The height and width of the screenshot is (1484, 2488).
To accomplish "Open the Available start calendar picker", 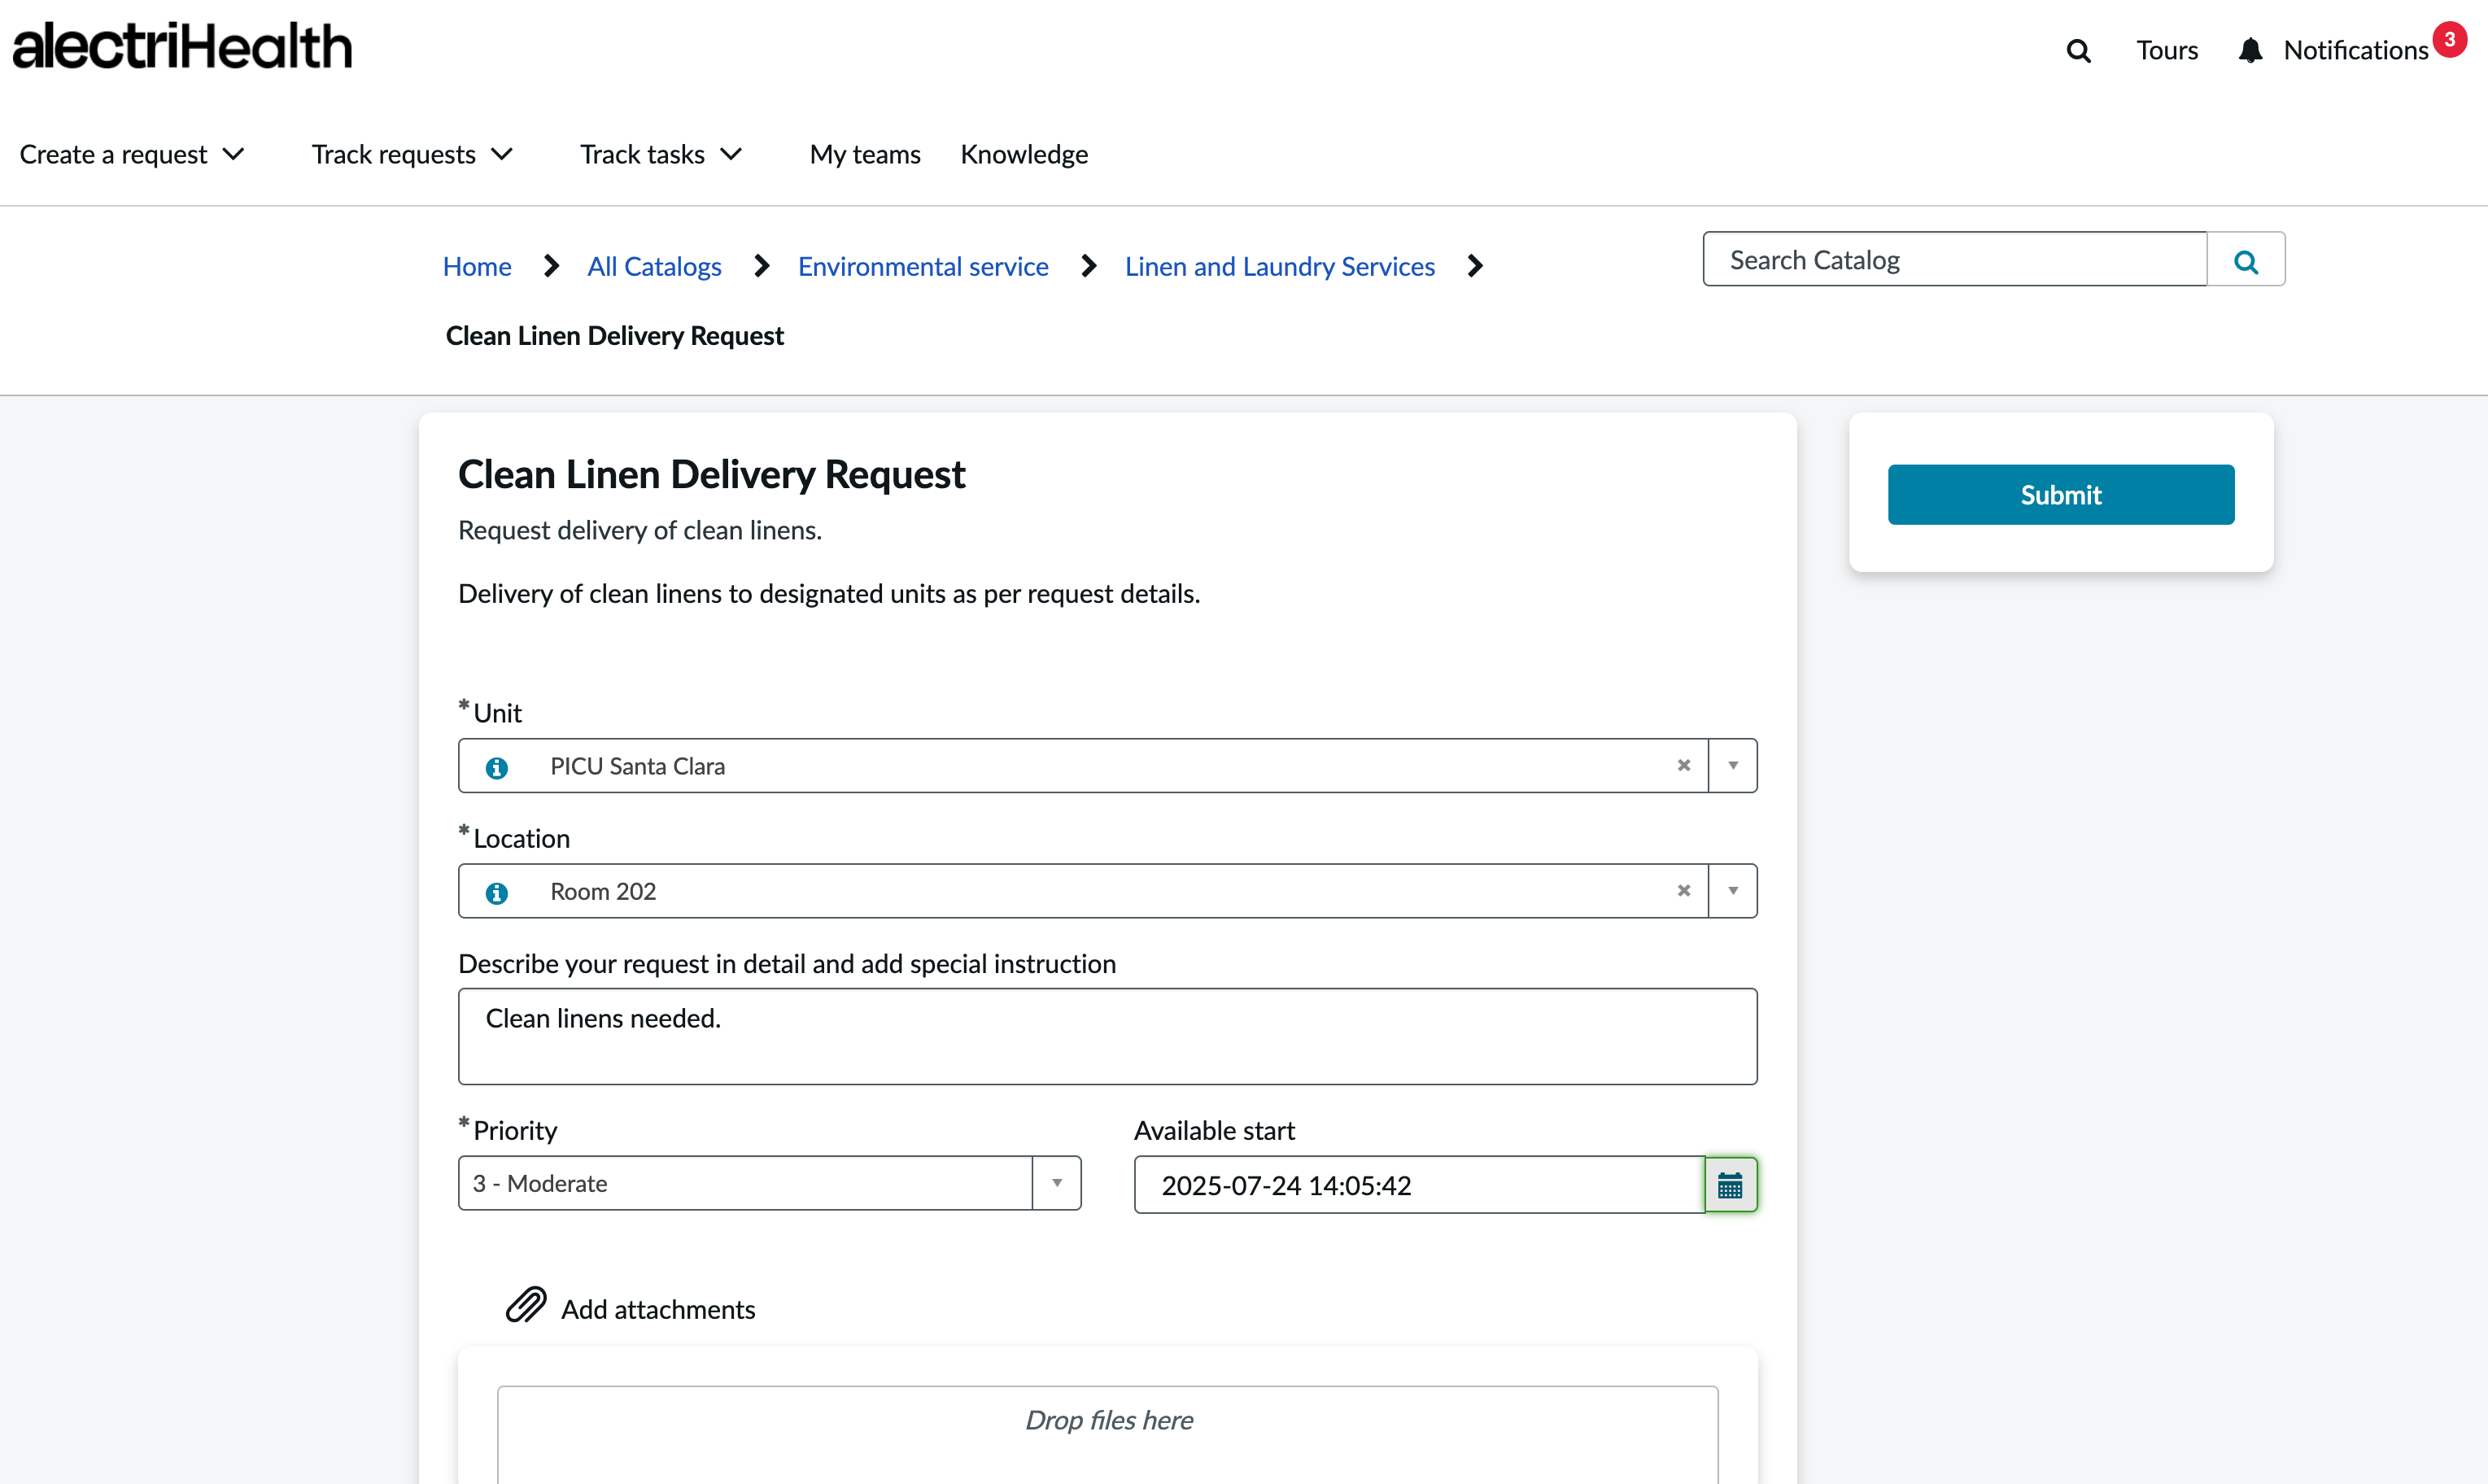I will [x=1730, y=1185].
